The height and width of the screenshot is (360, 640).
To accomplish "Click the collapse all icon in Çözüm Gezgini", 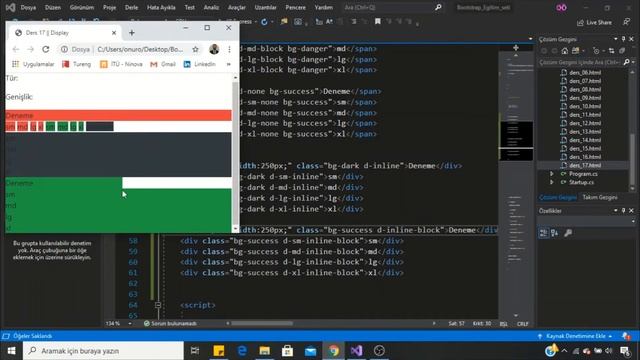I will click(622, 51).
